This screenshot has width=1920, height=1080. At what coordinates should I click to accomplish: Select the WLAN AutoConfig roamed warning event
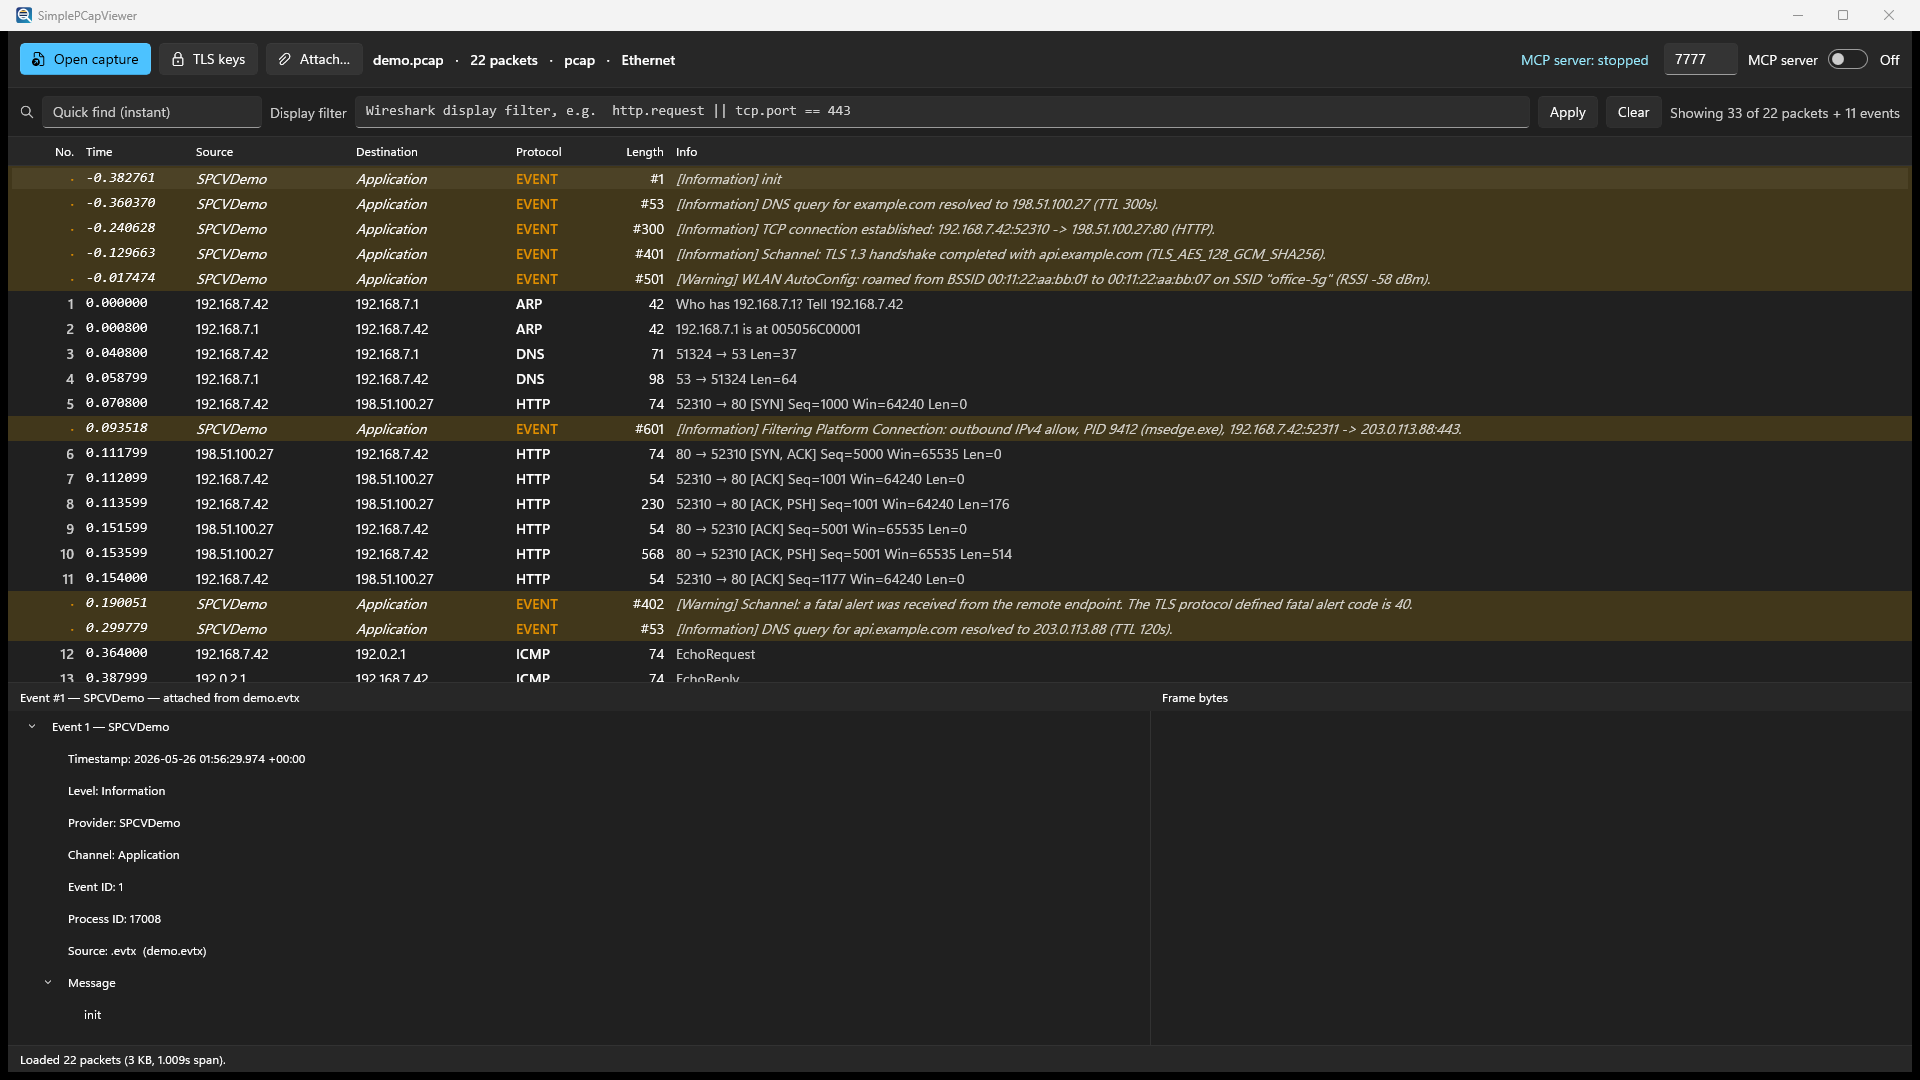(960, 279)
